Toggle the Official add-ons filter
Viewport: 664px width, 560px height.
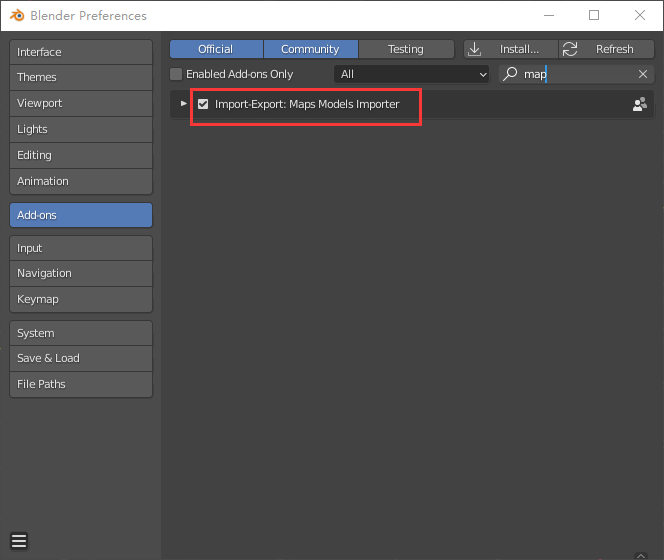point(216,49)
